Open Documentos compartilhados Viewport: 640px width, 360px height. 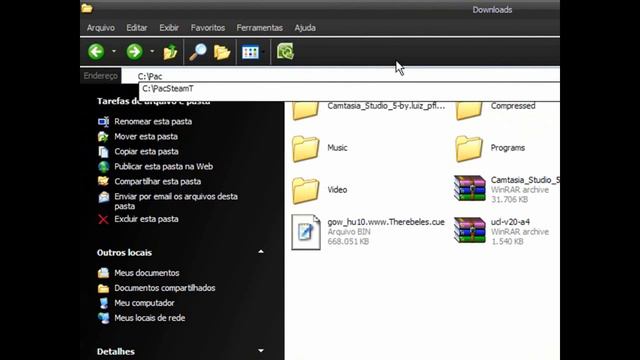click(x=164, y=288)
